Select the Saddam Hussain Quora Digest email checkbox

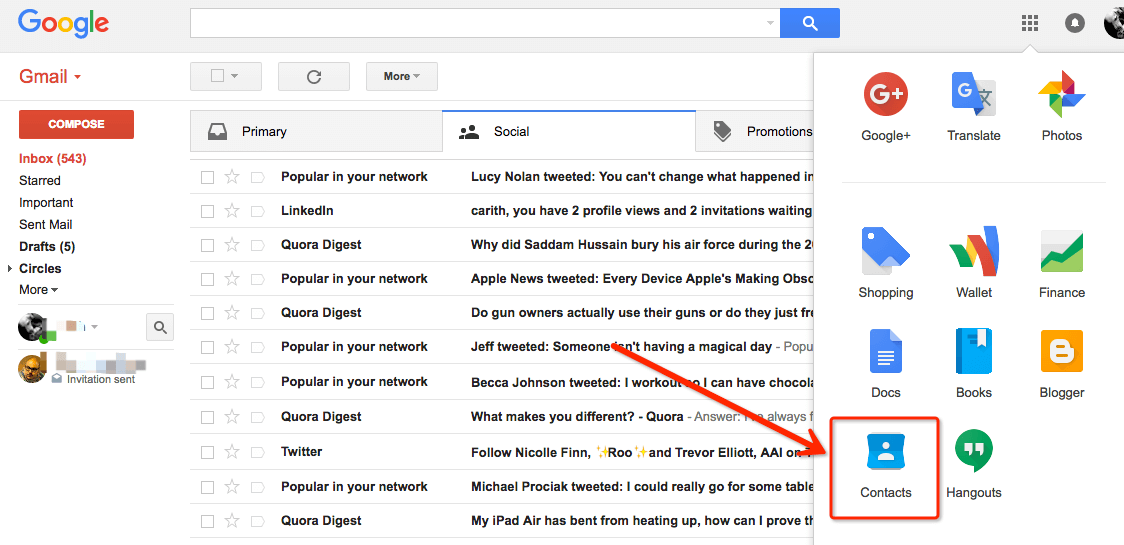[207, 245]
